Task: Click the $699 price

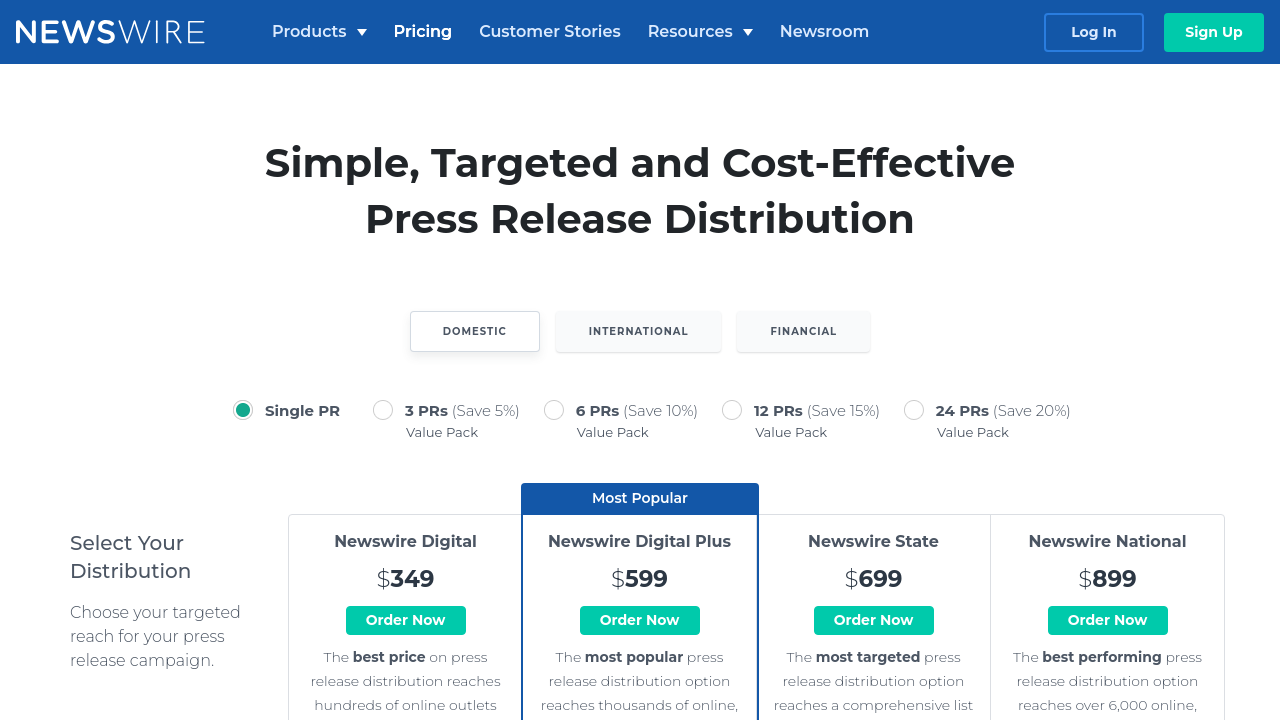Action: point(874,579)
